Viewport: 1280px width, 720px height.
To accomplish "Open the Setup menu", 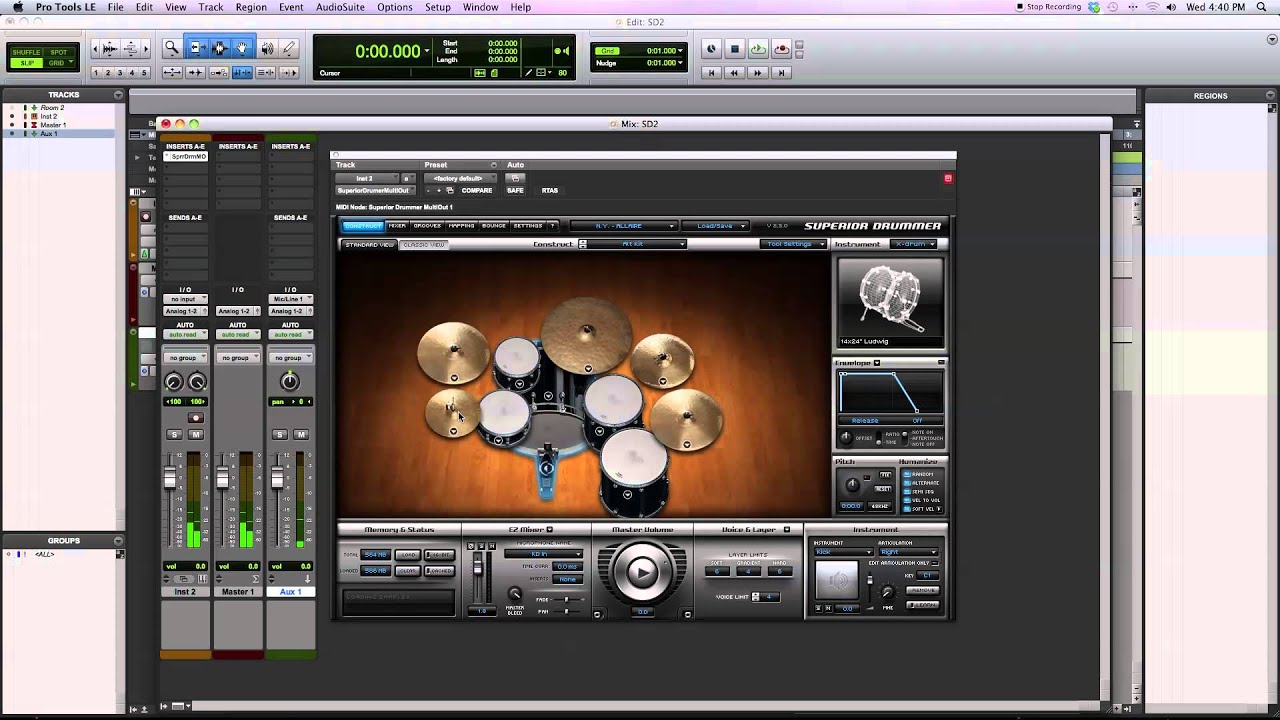I will point(438,7).
